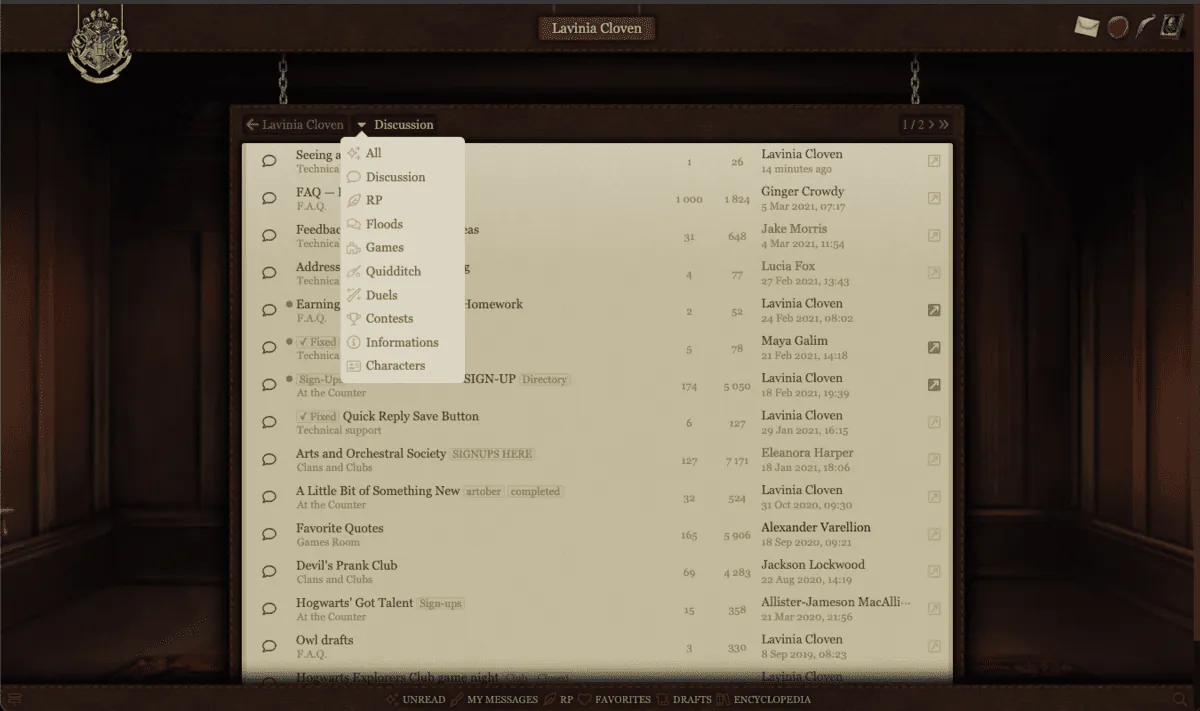1200x711 pixels.
Task: Click the completed tag
Action: (536, 492)
